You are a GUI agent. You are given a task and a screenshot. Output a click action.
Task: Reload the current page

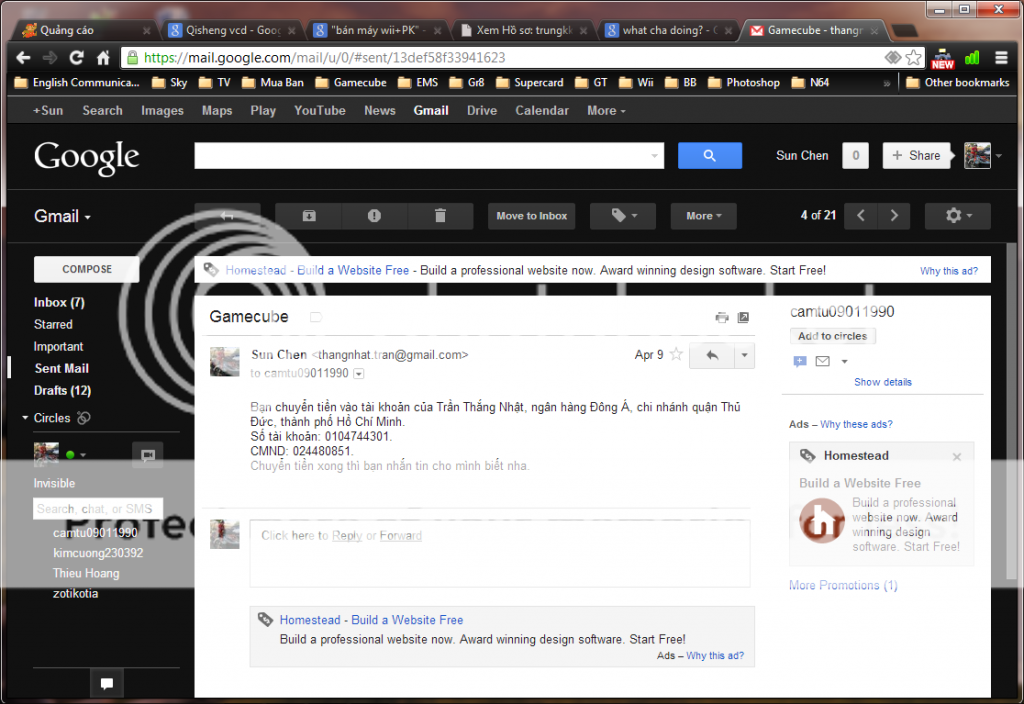click(x=76, y=58)
